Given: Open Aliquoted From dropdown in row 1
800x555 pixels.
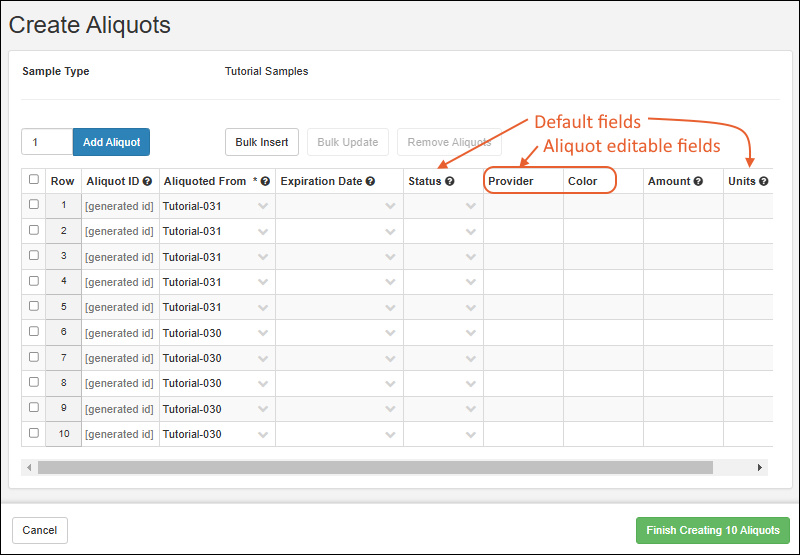Looking at the screenshot, I should (263, 206).
